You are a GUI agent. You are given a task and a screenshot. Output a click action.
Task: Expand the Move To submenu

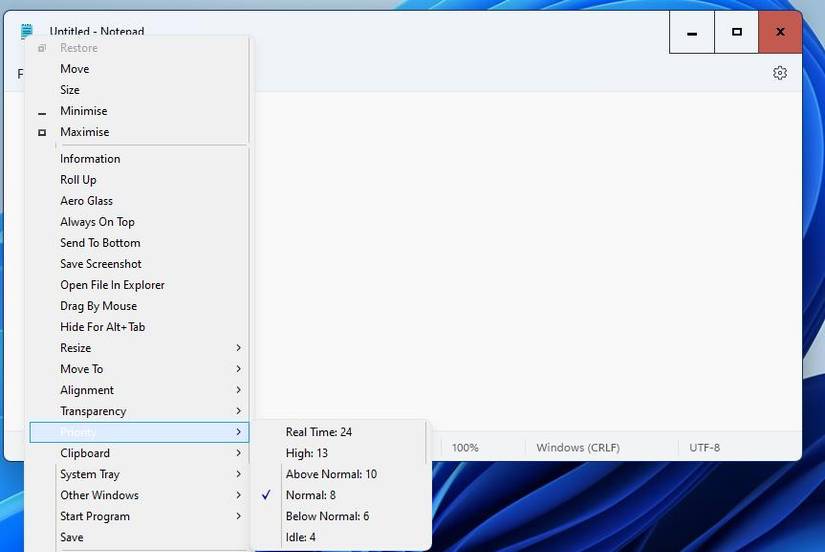pos(139,369)
